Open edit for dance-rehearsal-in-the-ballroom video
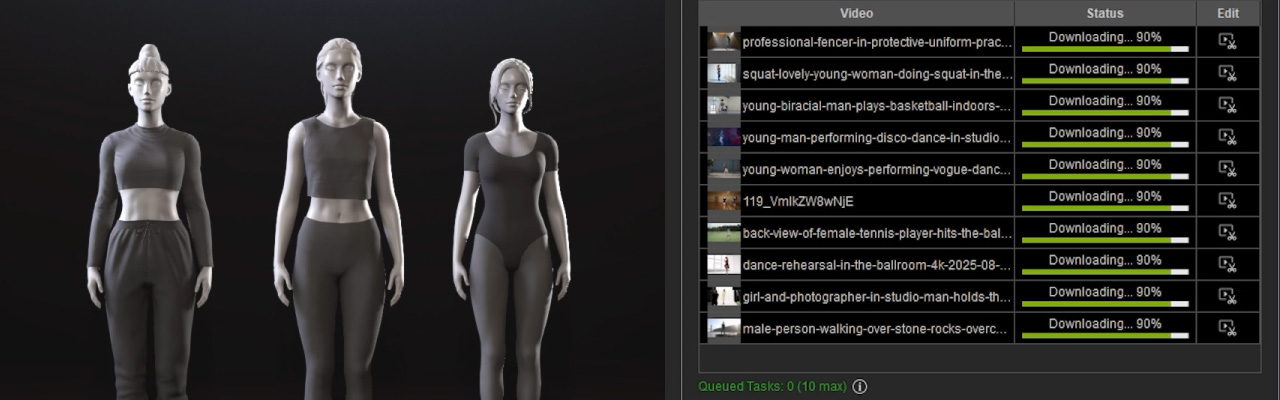Viewport: 1280px width, 400px height. tap(1227, 265)
